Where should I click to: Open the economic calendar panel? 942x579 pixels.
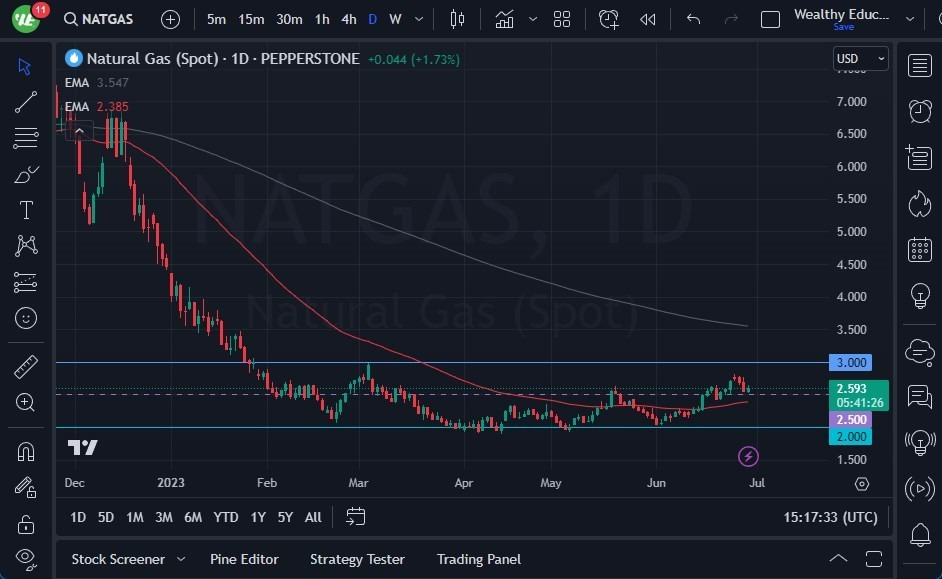tap(920, 249)
